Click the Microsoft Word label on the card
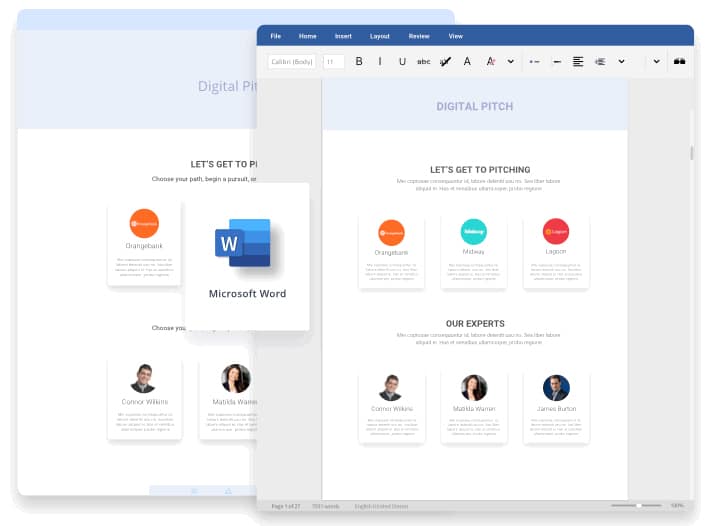Viewport: 720px width, 526px height. point(247,294)
